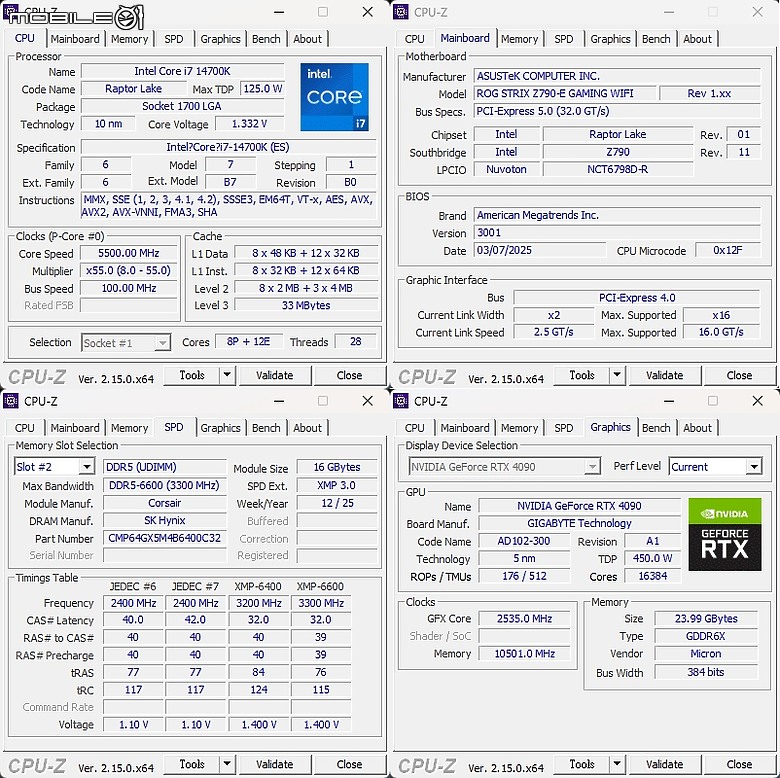Screen dimensions: 780x778
Task: Click Close in the SPD tab window
Action: point(349,764)
